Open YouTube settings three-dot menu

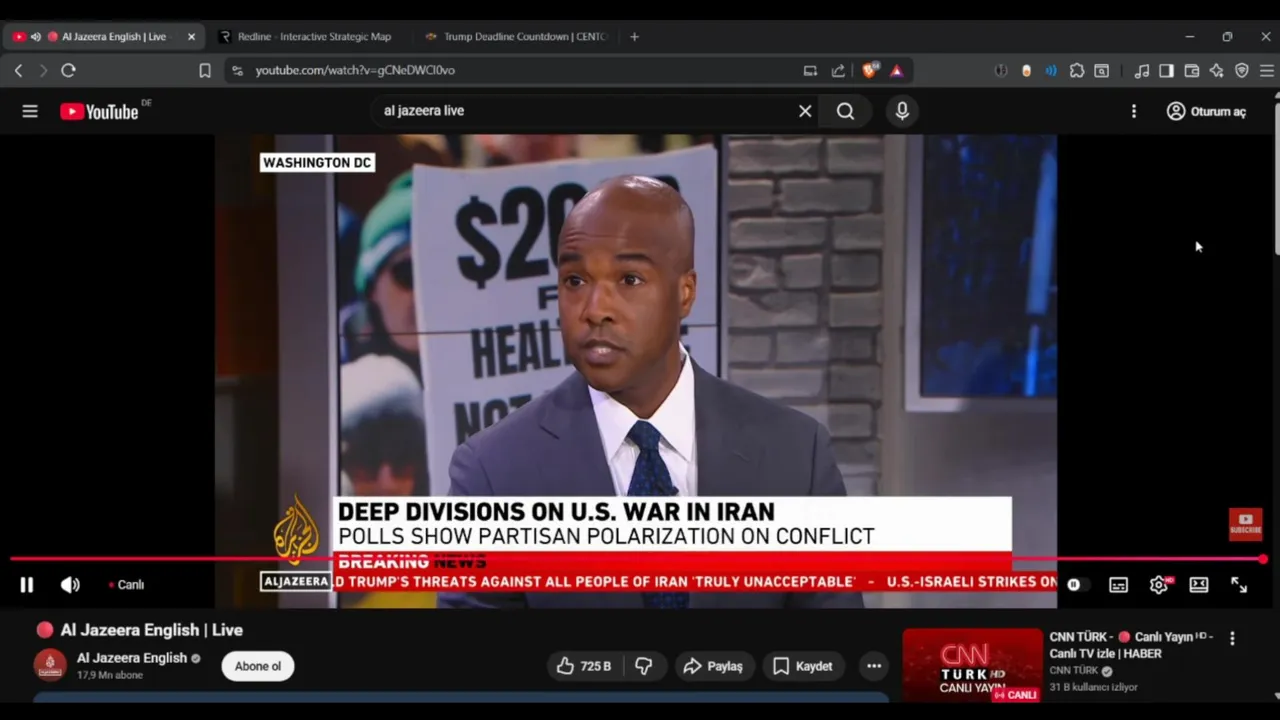pos(1134,111)
